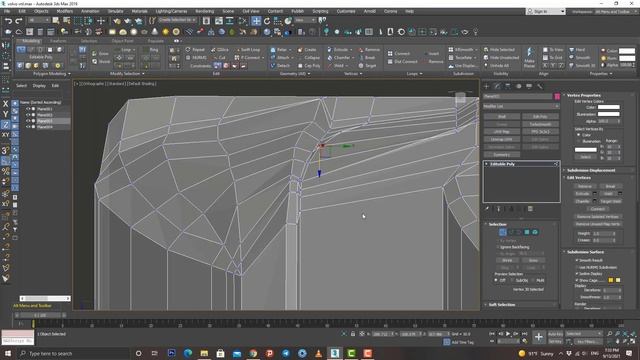Collapse Subdivision Surface rollout
The width and height of the screenshot is (640, 360).
coord(585,252)
